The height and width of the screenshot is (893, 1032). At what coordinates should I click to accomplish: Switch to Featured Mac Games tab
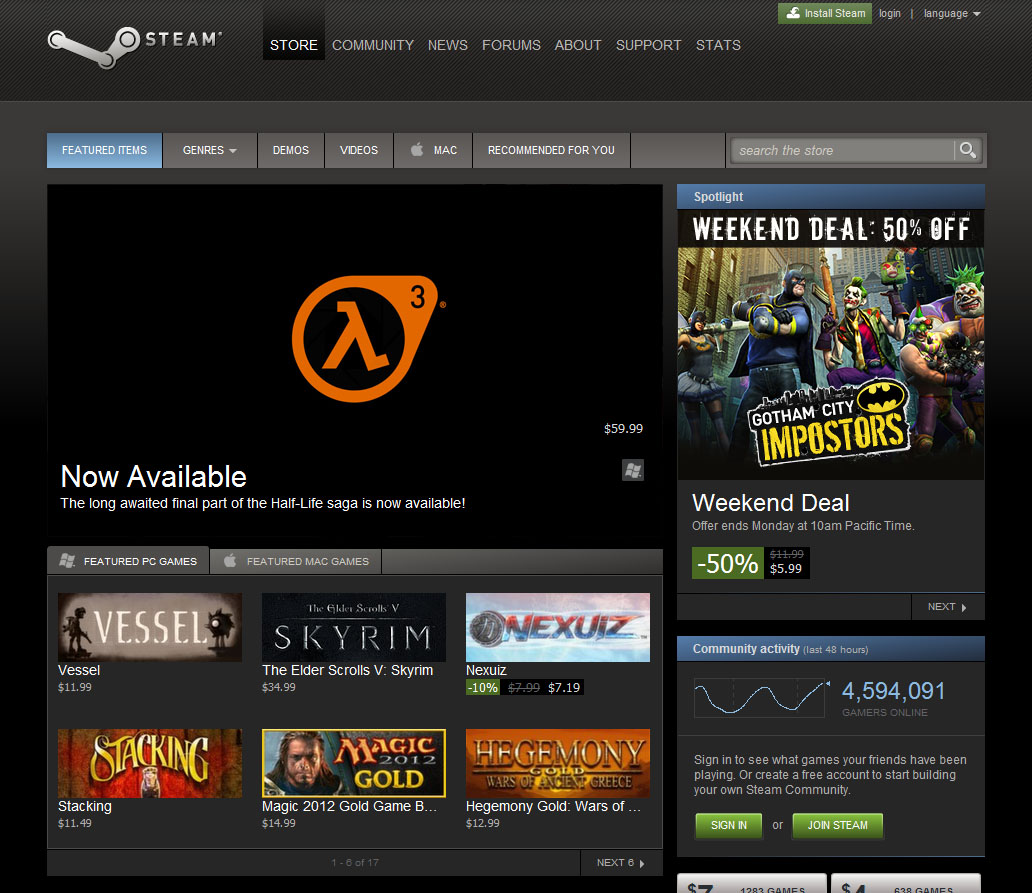296,561
